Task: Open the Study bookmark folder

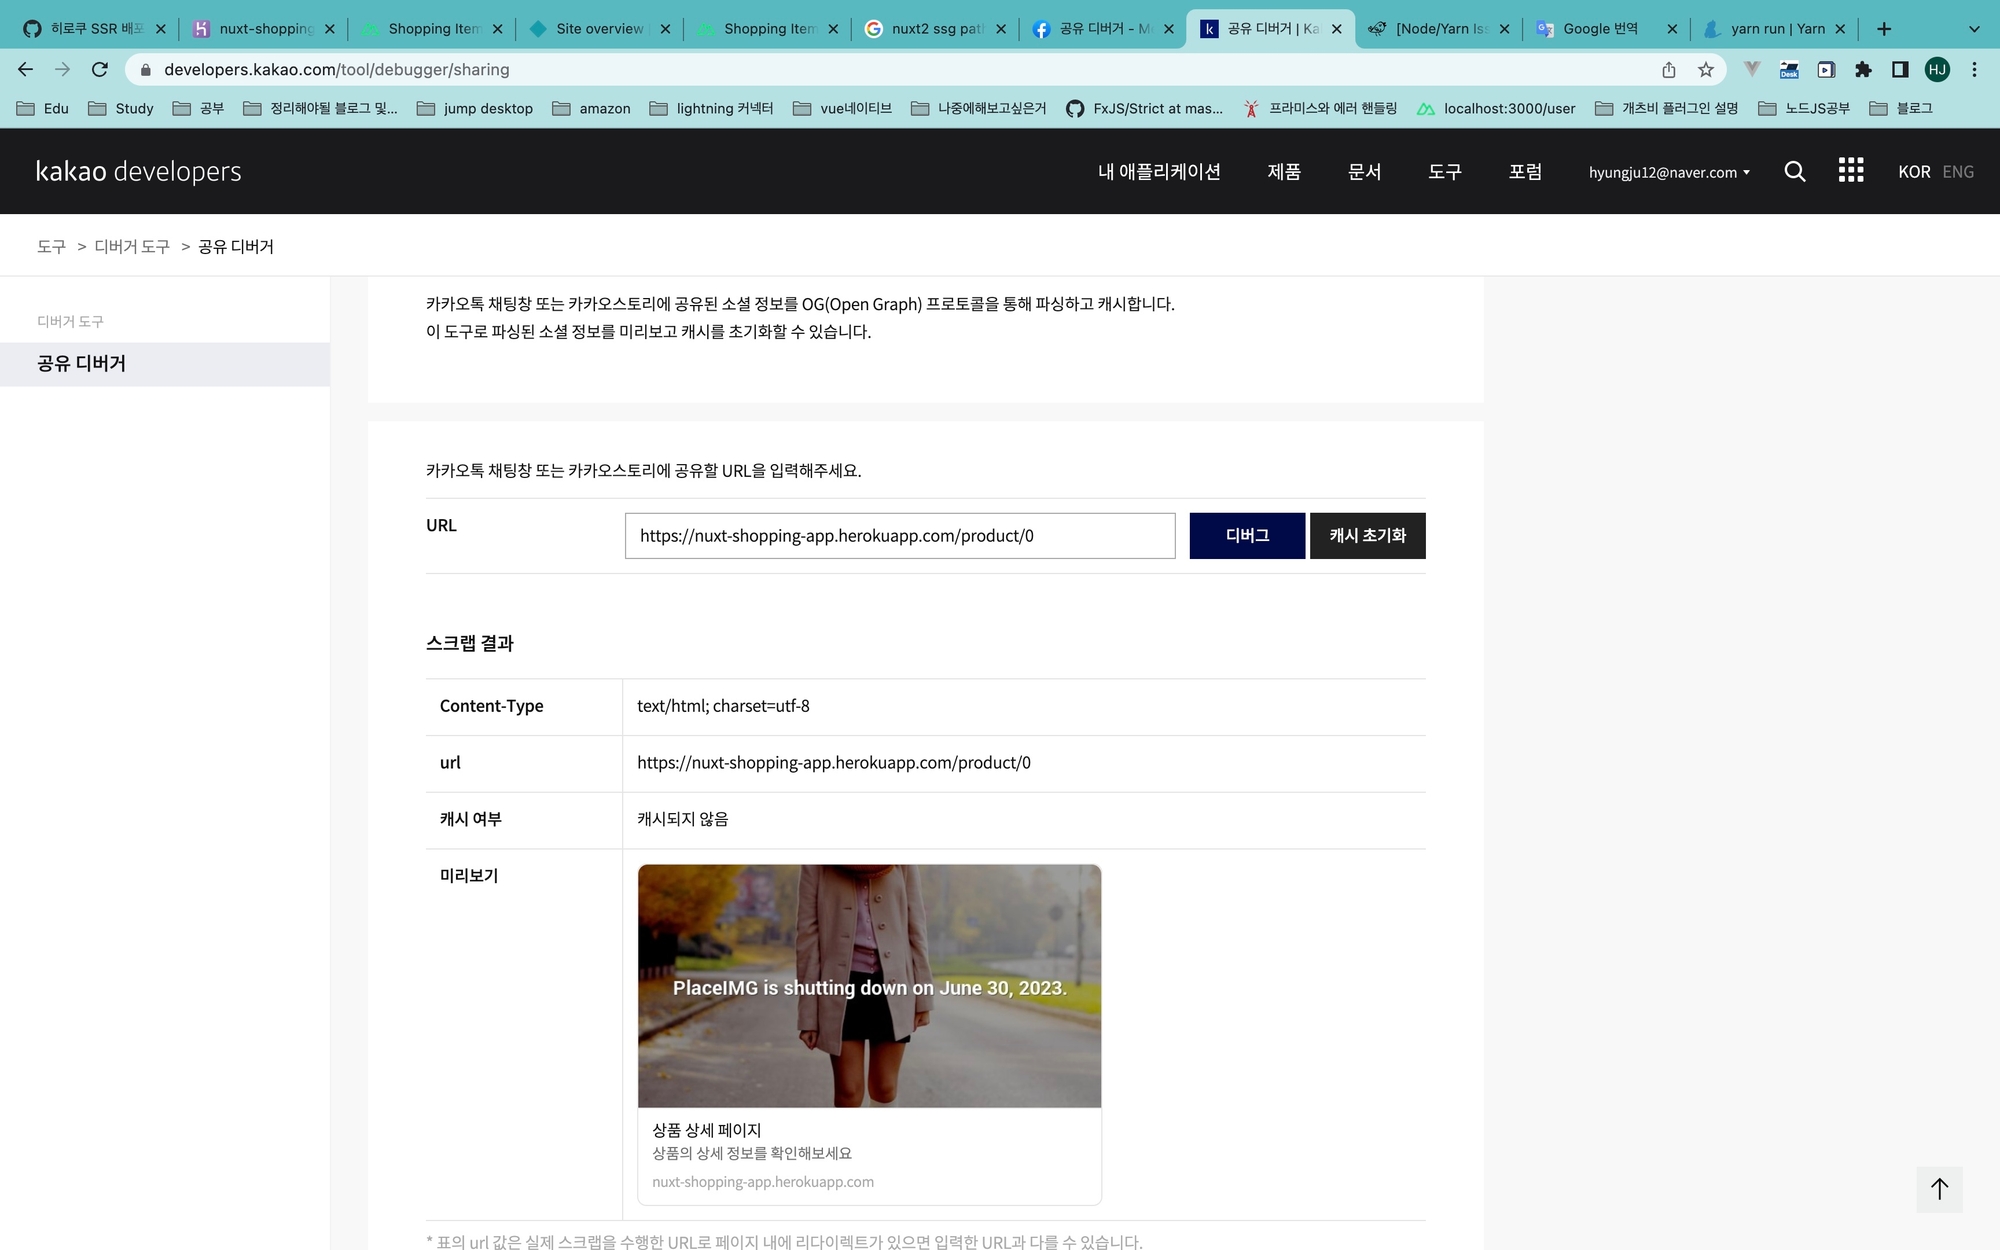Action: (x=121, y=108)
